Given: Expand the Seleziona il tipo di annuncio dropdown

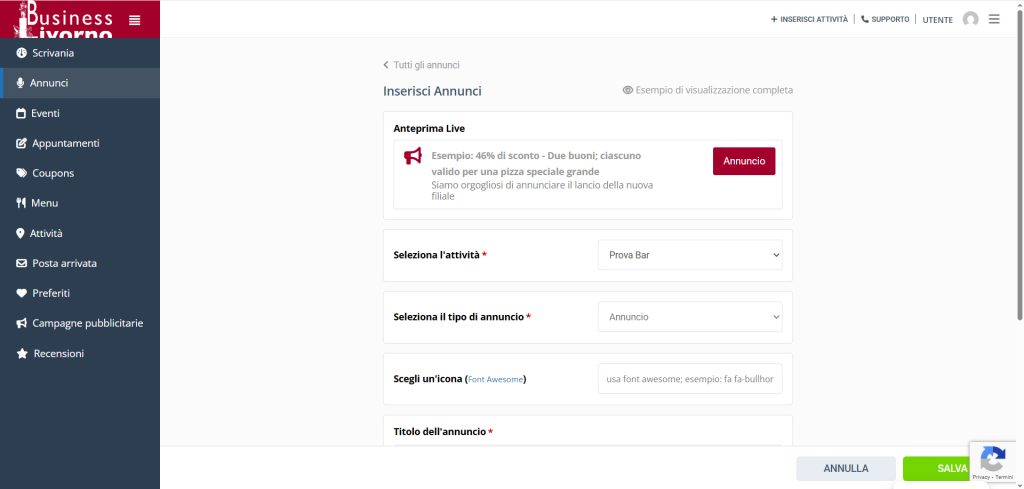Looking at the screenshot, I should 690,317.
